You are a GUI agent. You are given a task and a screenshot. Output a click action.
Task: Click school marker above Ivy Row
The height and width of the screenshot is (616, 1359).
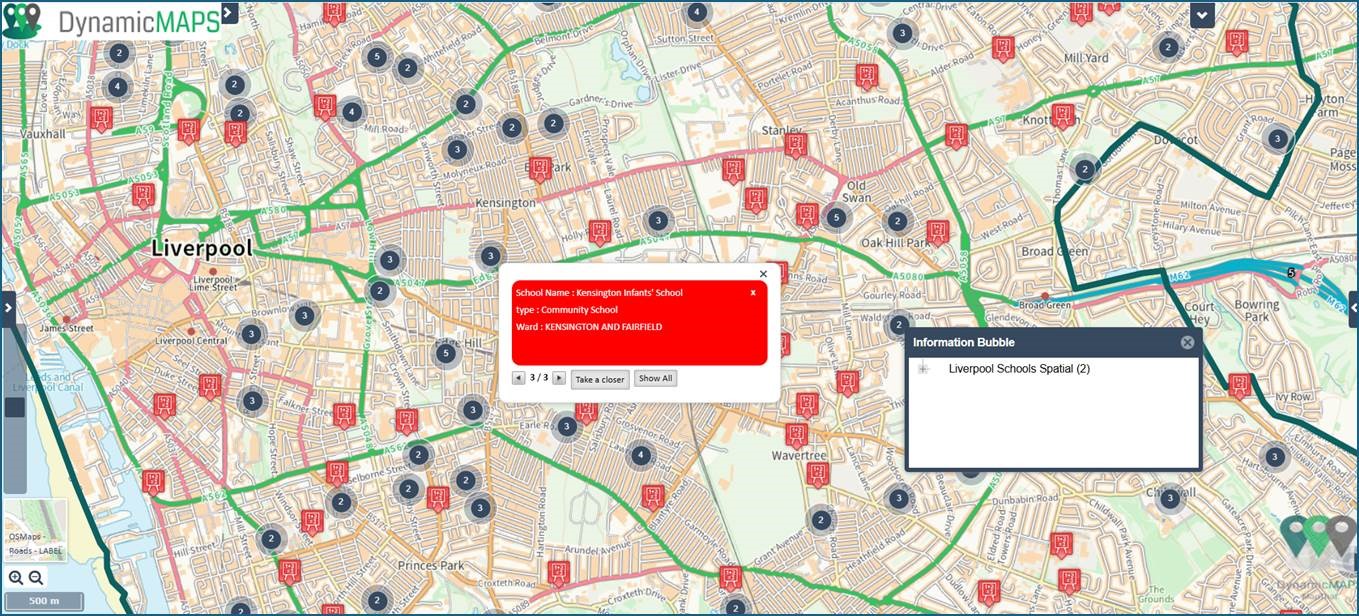(x=1240, y=386)
